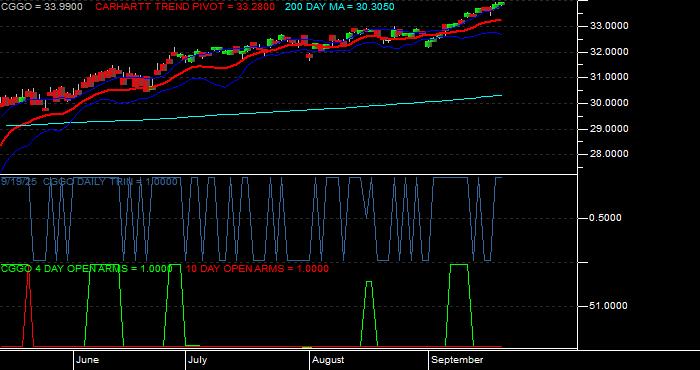700x370 pixels.
Task: Click the 0.5000 TRIN axis value
Action: [606, 218]
